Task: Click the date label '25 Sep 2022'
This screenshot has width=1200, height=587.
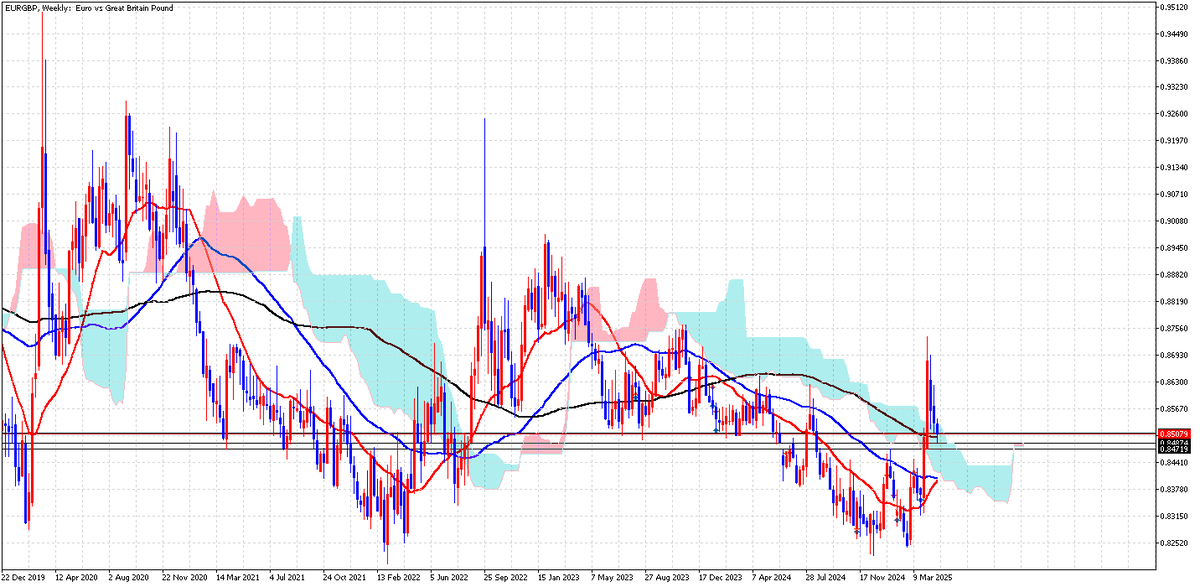Action: click(505, 578)
